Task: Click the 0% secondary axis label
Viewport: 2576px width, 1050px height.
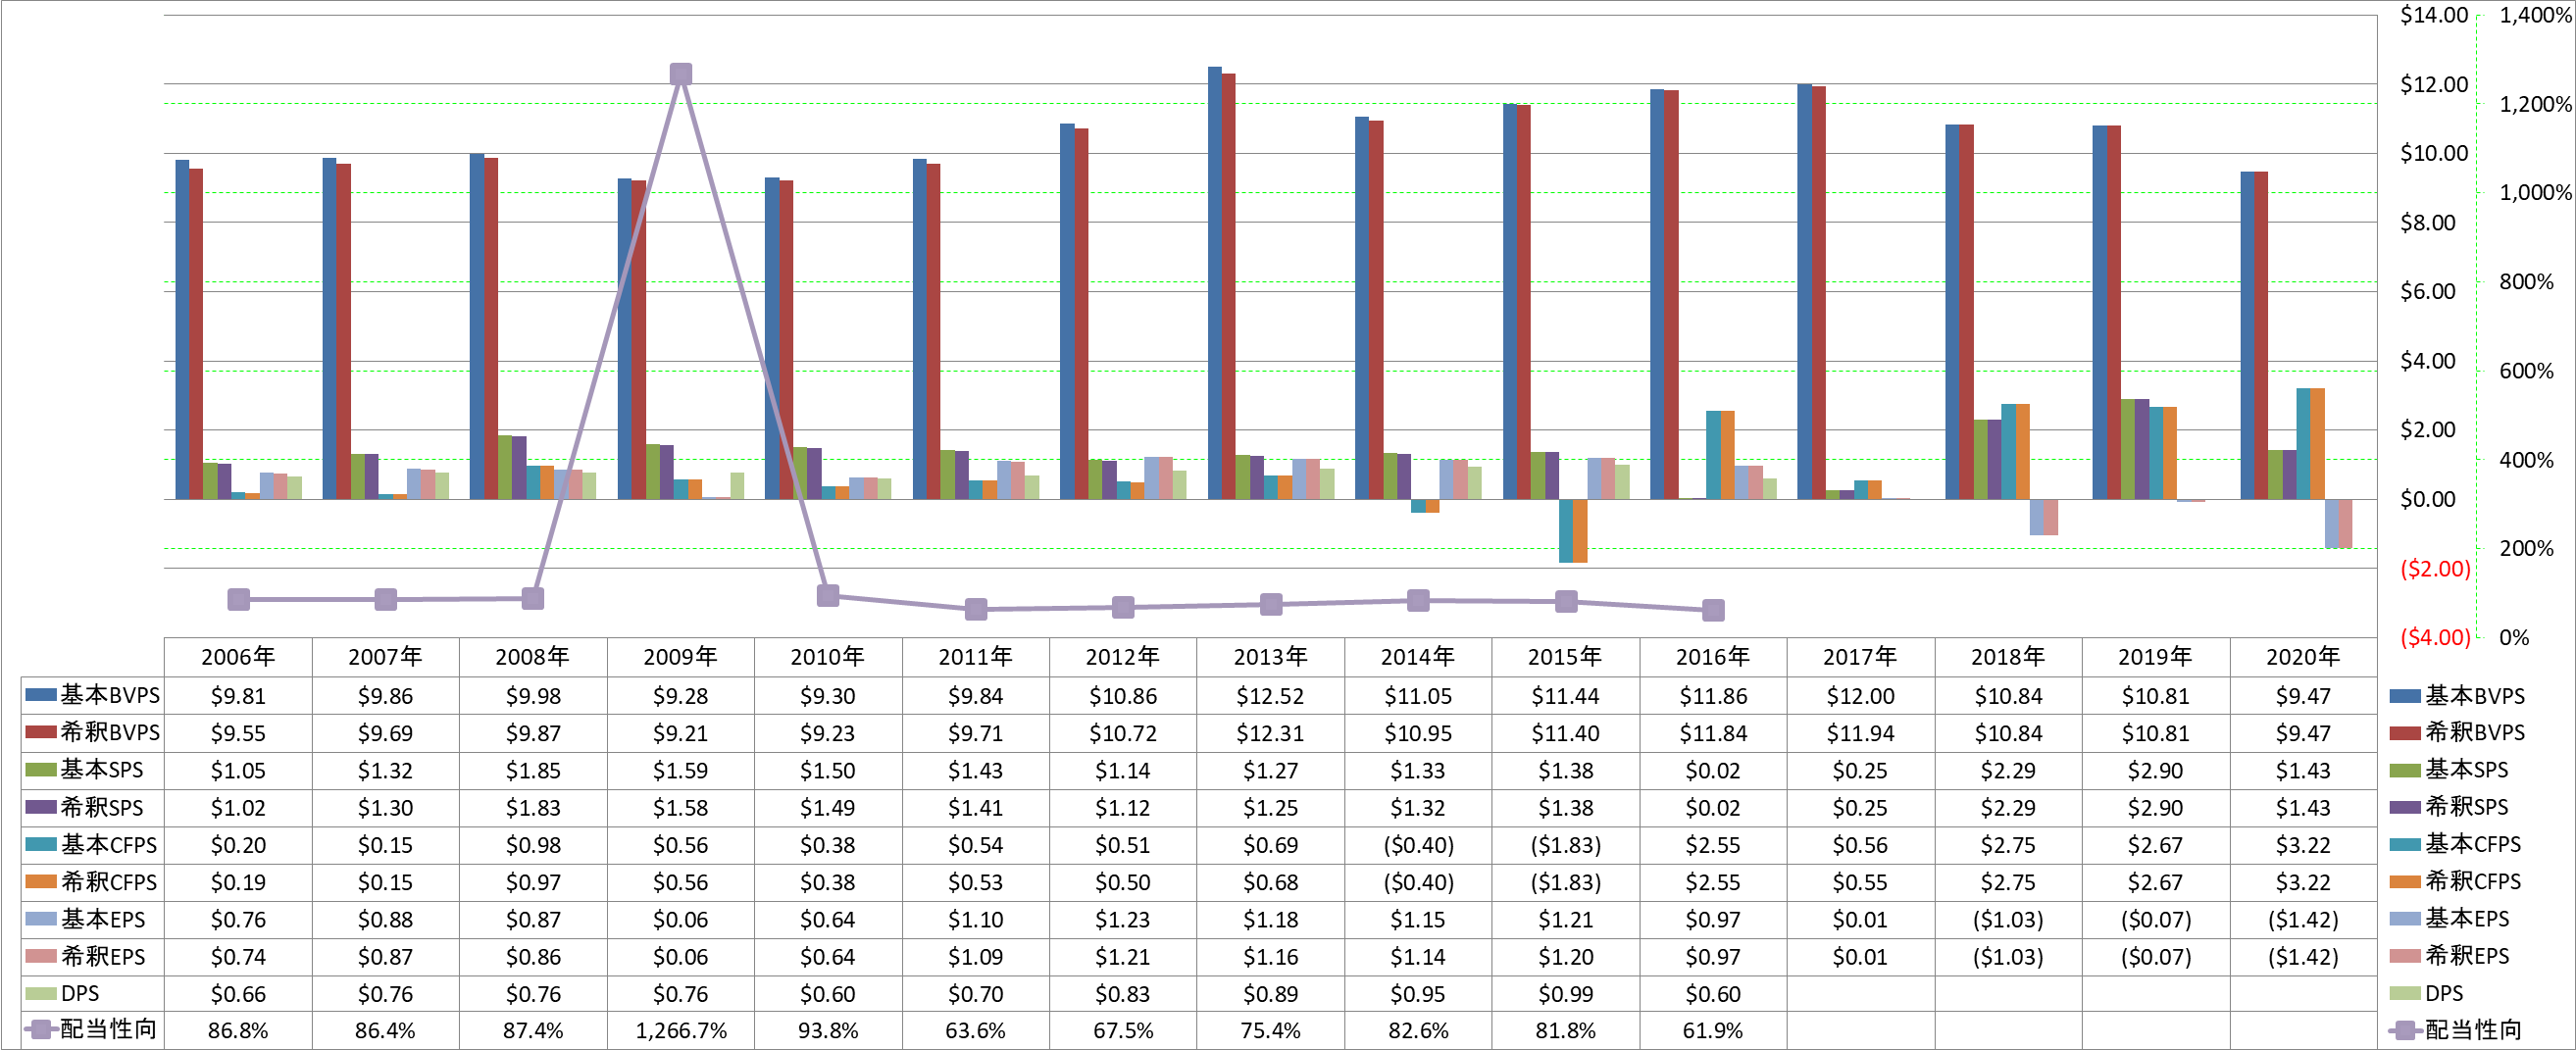Action: click(x=2514, y=637)
